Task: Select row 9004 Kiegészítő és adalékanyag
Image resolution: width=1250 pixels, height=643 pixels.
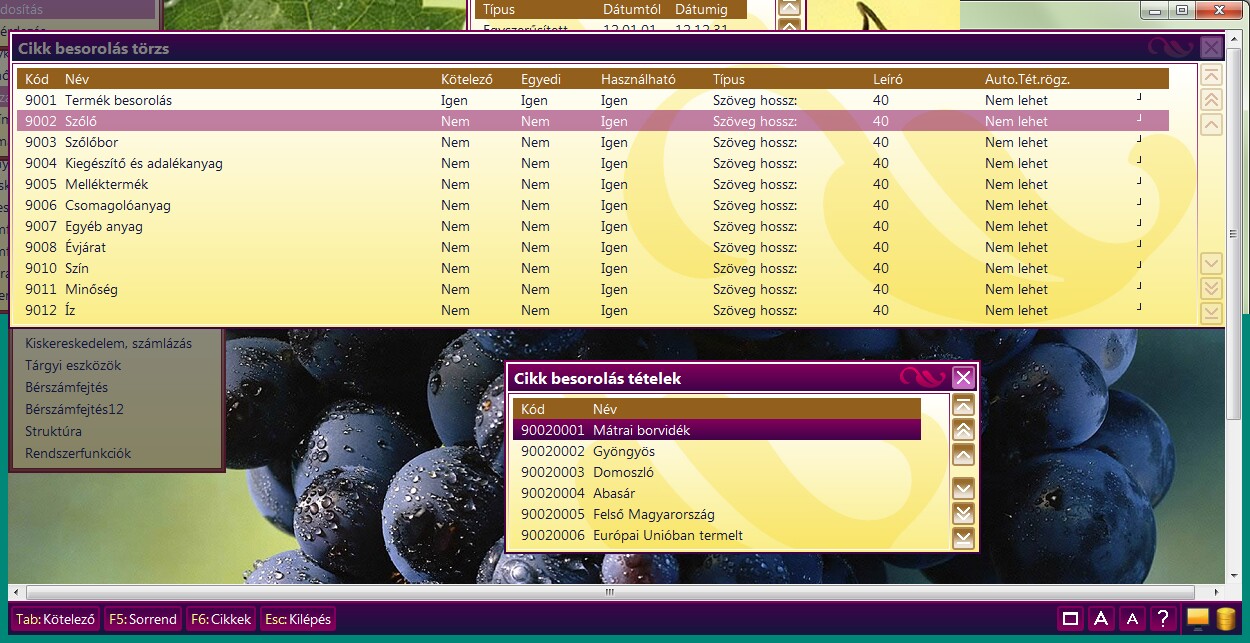Action: point(592,163)
